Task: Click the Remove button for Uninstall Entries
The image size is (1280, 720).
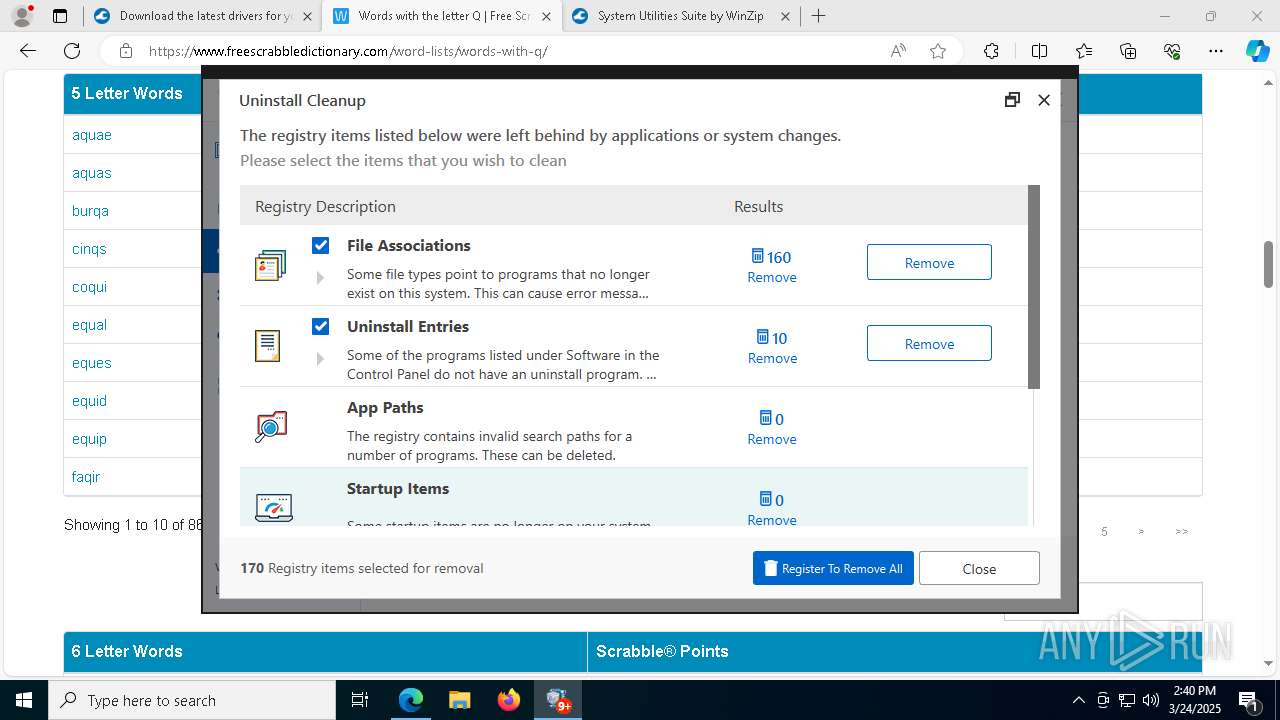Action: pyautogui.click(x=929, y=343)
